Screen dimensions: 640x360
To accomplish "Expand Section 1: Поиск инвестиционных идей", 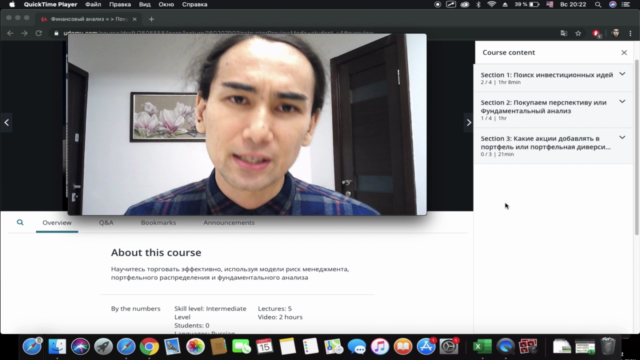I will click(x=622, y=74).
